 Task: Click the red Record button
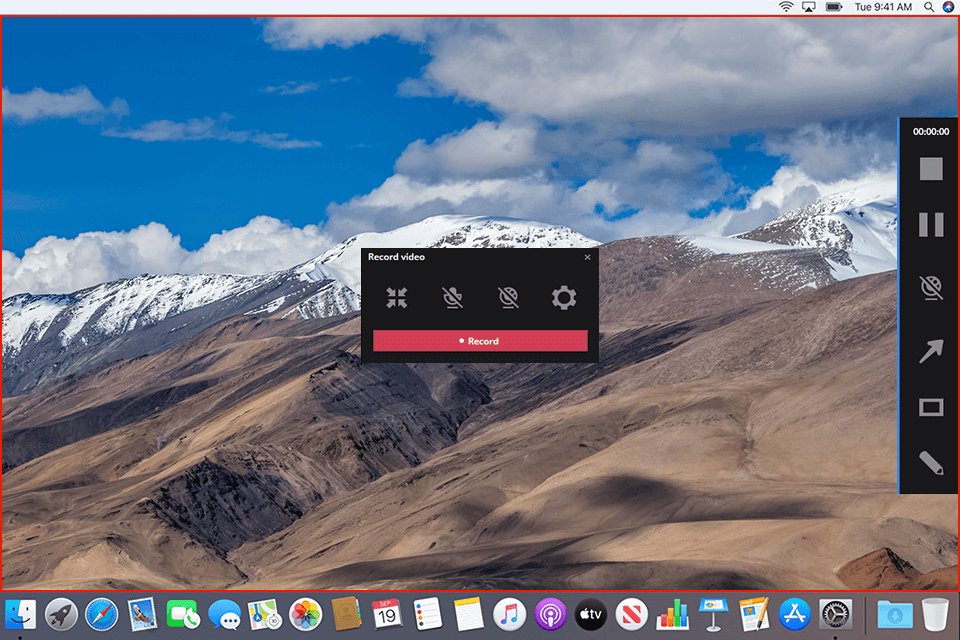point(480,340)
